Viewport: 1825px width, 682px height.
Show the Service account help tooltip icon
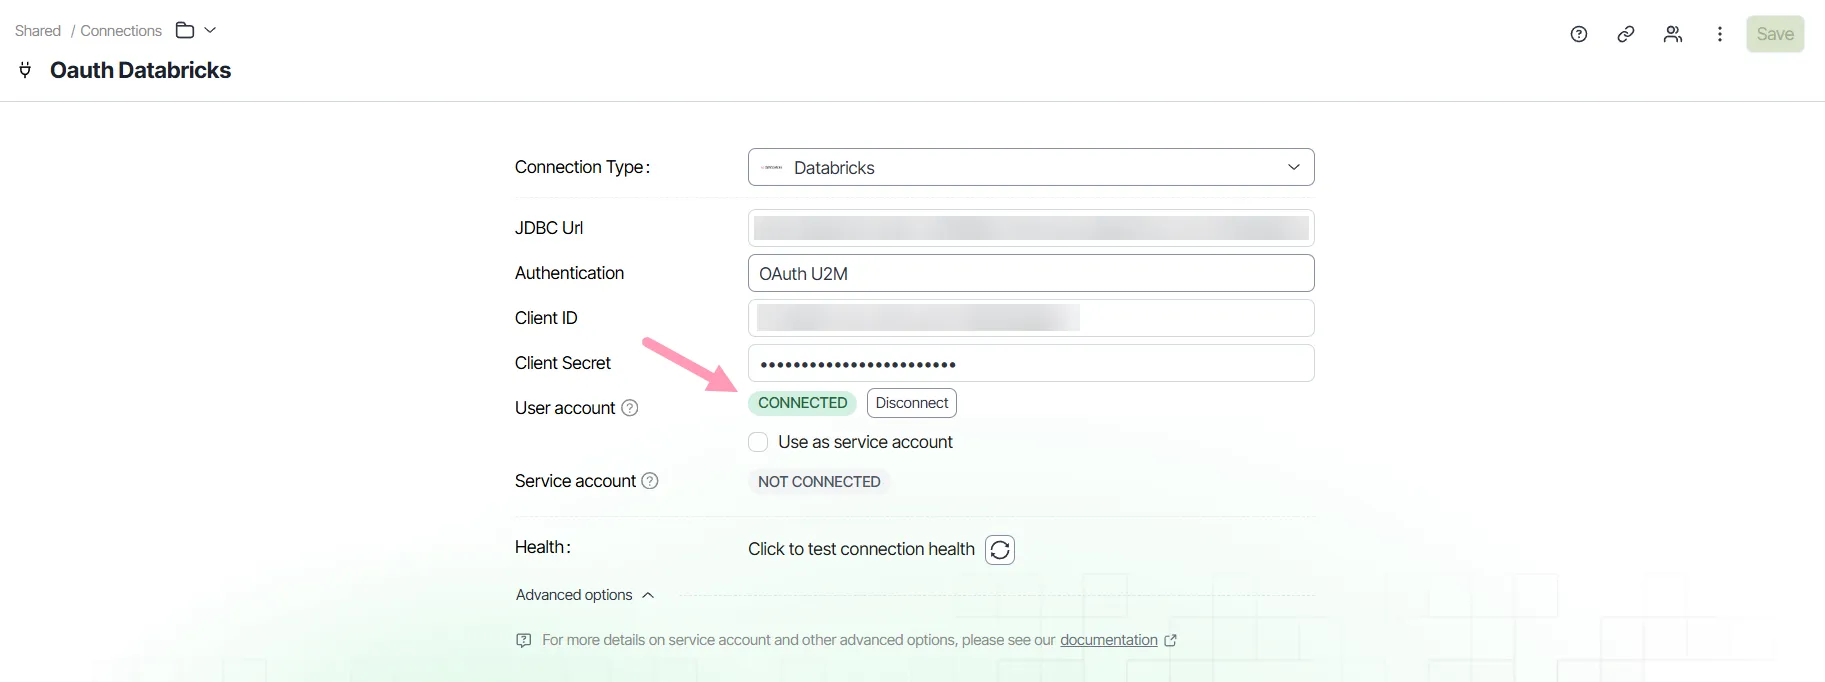click(650, 481)
